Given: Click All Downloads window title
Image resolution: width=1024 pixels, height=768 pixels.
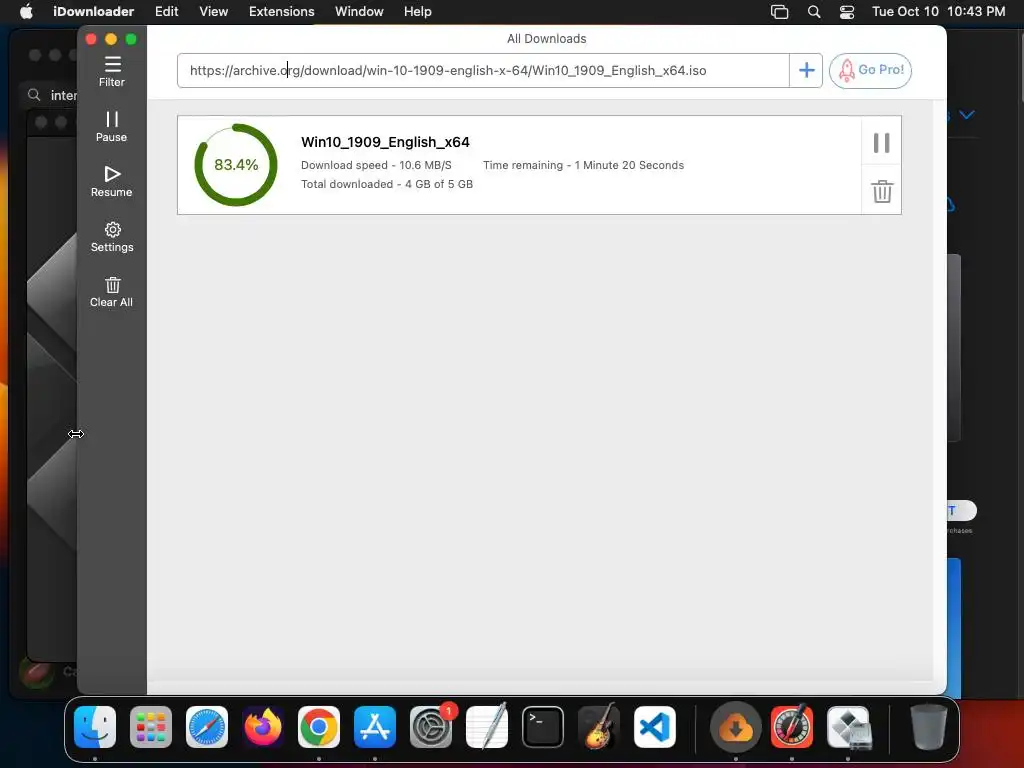Looking at the screenshot, I should tap(547, 39).
